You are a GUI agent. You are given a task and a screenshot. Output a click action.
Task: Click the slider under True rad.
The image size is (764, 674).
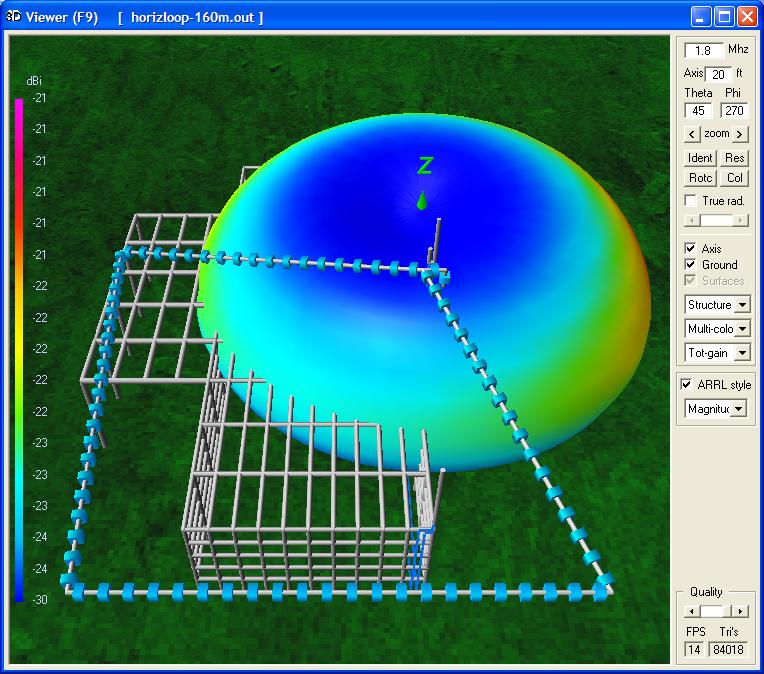click(x=716, y=220)
